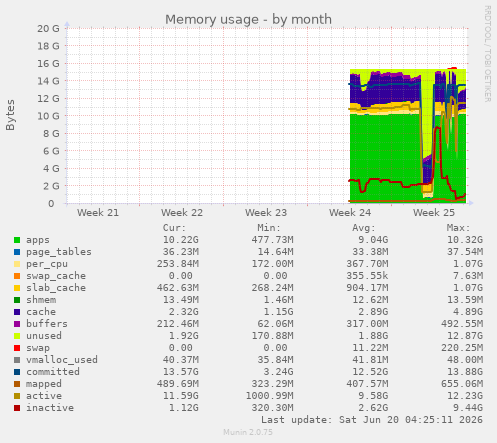The image size is (497, 443).
Task: Click the 'unused' legend label
Action: [44, 336]
